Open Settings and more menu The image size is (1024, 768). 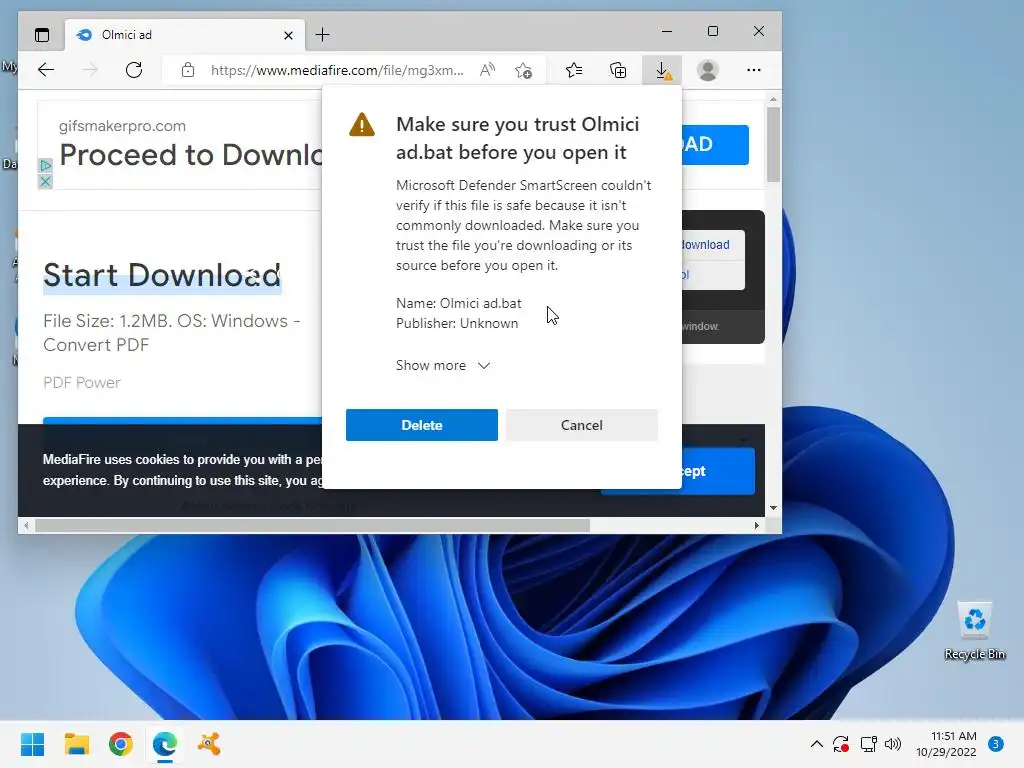click(x=754, y=70)
